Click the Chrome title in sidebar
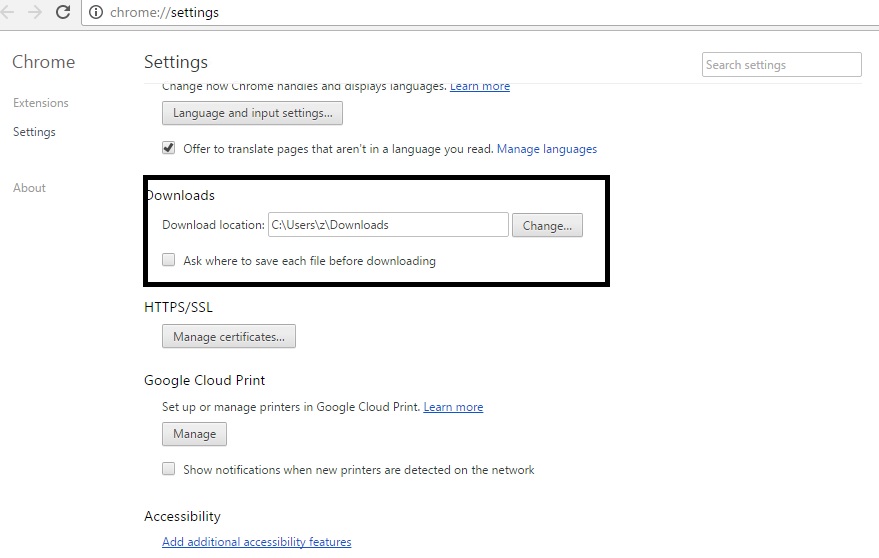Image resolution: width=879 pixels, height=558 pixels. pos(44,62)
